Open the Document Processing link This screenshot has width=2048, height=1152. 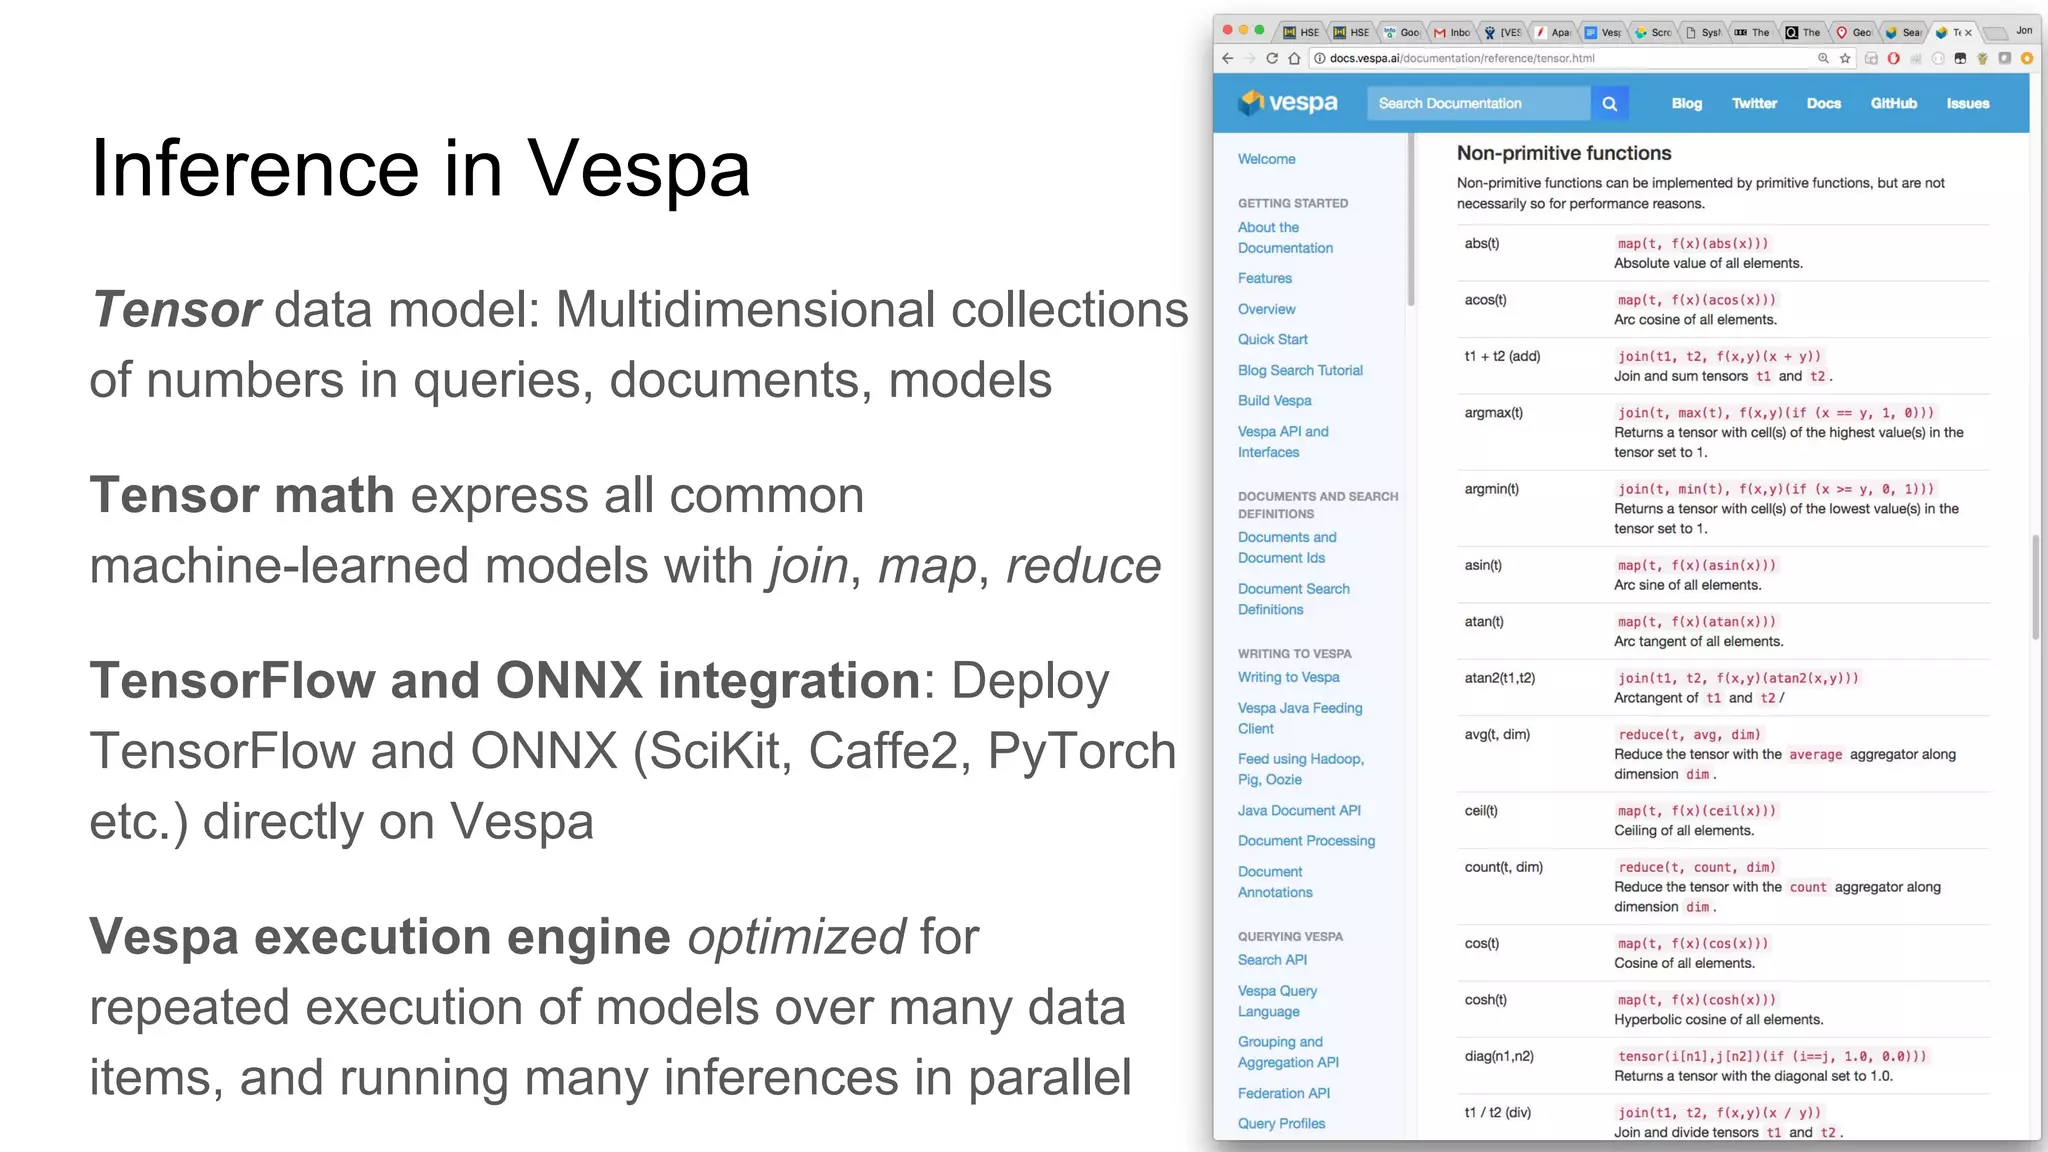(x=1306, y=841)
